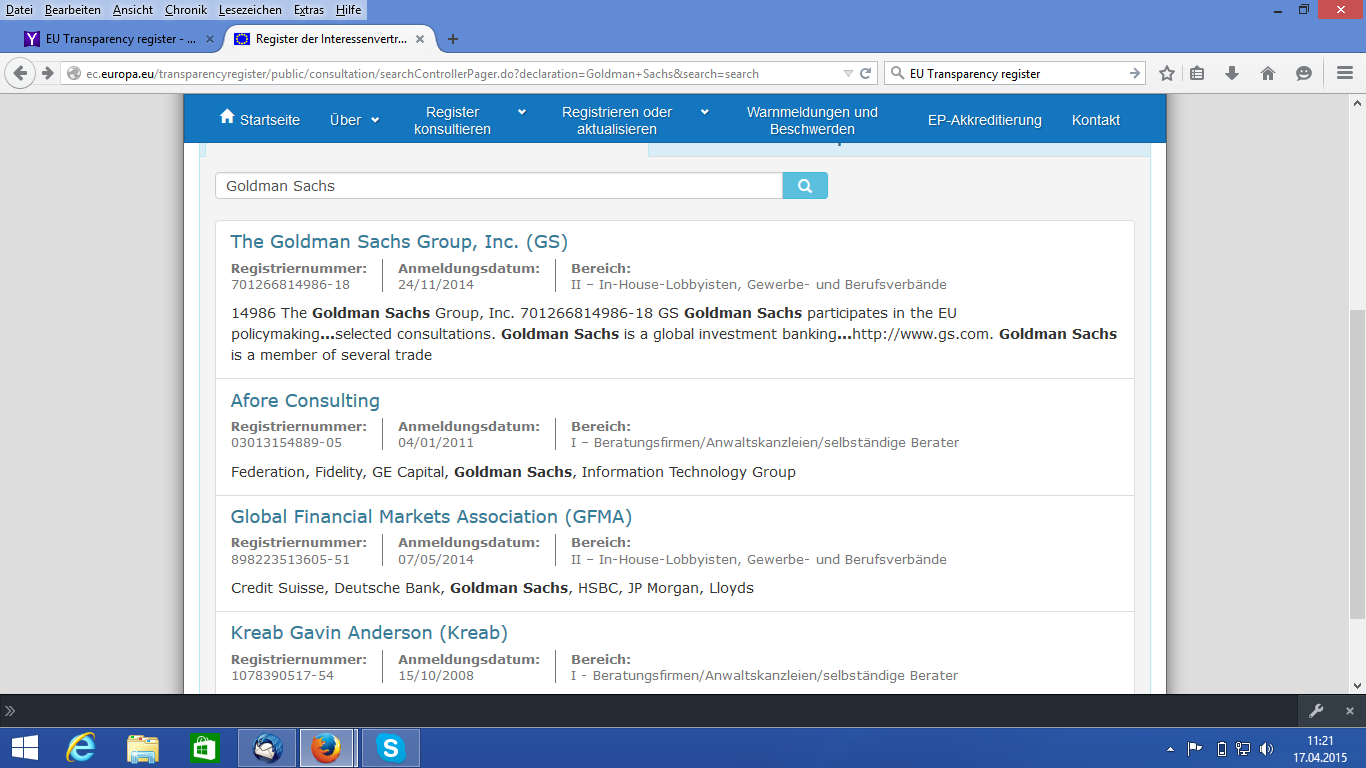Open a new browser tab with plus
1366x768 pixels.
pyautogui.click(x=453, y=39)
